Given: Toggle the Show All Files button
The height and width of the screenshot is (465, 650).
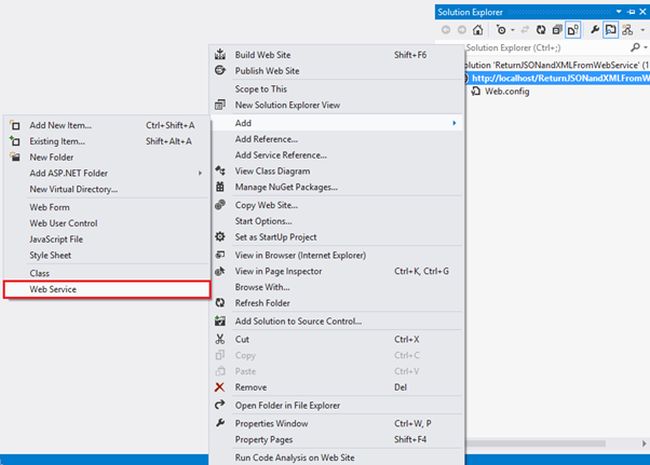Looking at the screenshot, I should tap(573, 30).
